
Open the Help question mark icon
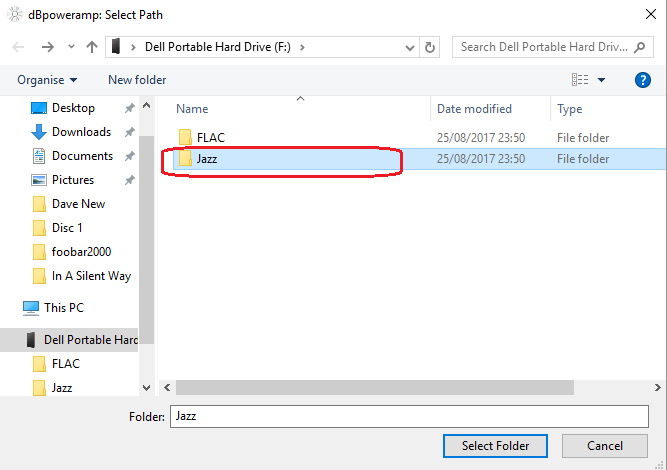[643, 80]
